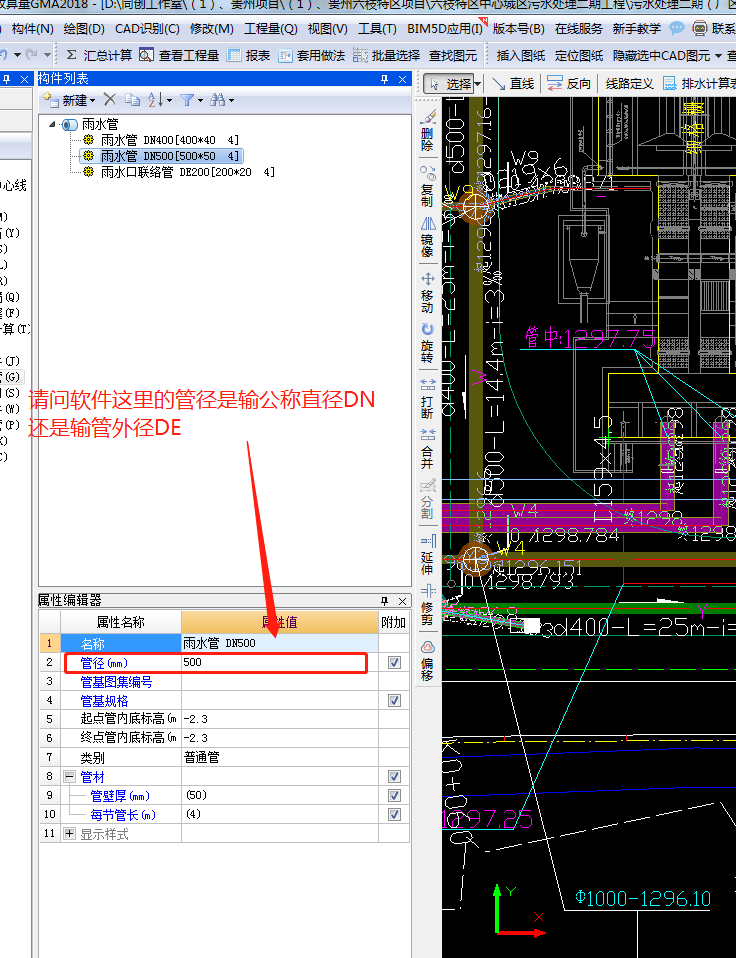Click the delete X icon in 构件列表 toolbar
This screenshot has width=736, height=958.
(x=109, y=99)
